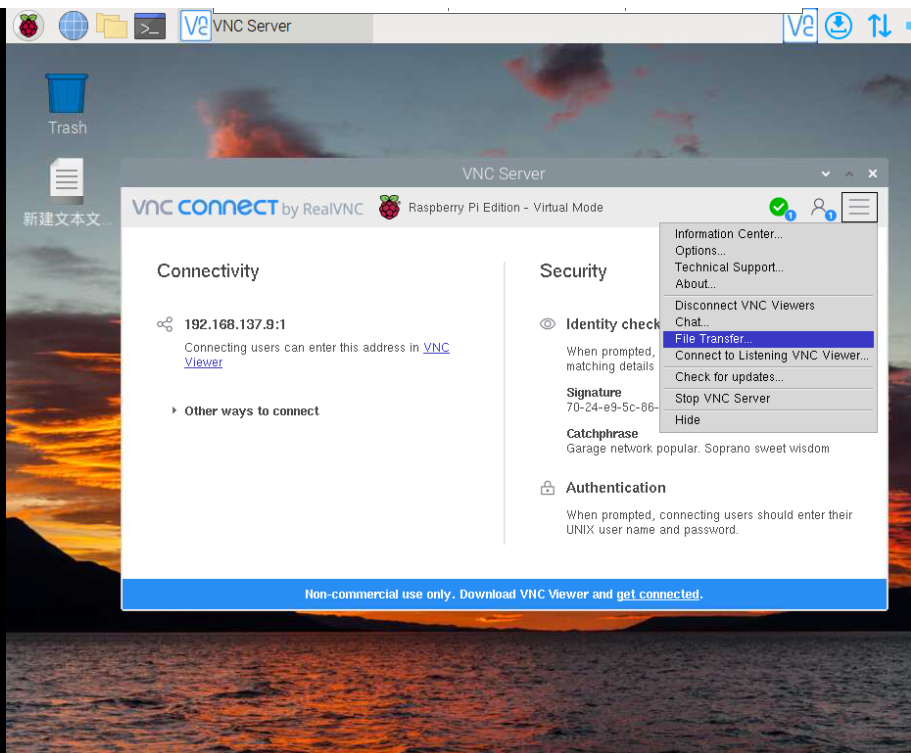Open the Trash desktop icon
The height and width of the screenshot is (753, 911).
click(x=67, y=105)
